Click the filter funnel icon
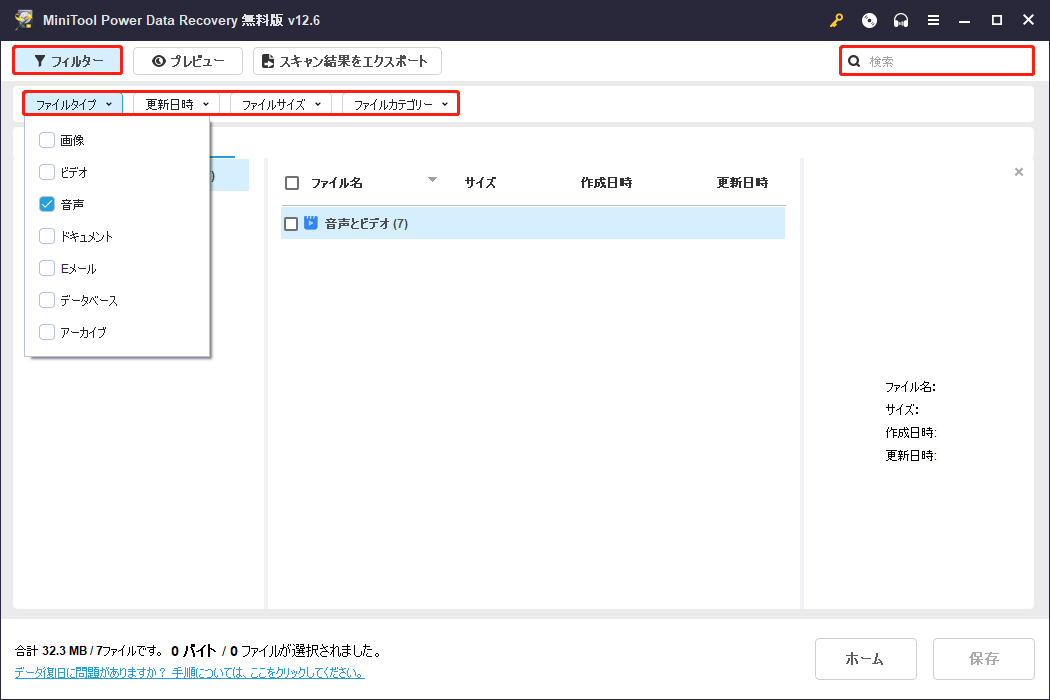Image resolution: width=1050 pixels, height=700 pixels. (x=40, y=60)
